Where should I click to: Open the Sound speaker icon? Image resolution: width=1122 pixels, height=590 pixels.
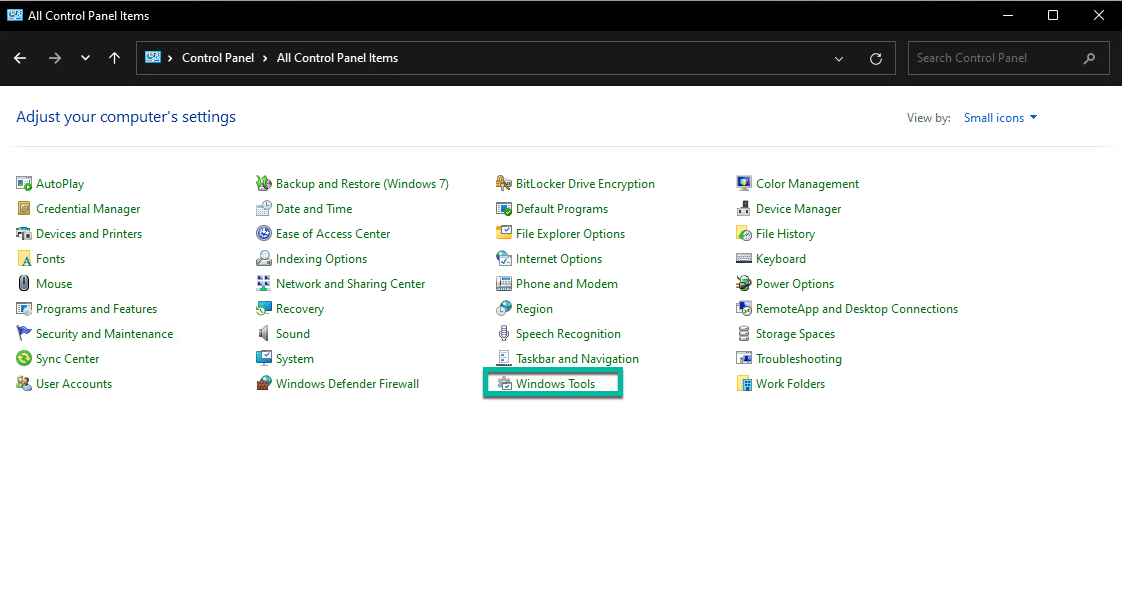click(x=264, y=334)
